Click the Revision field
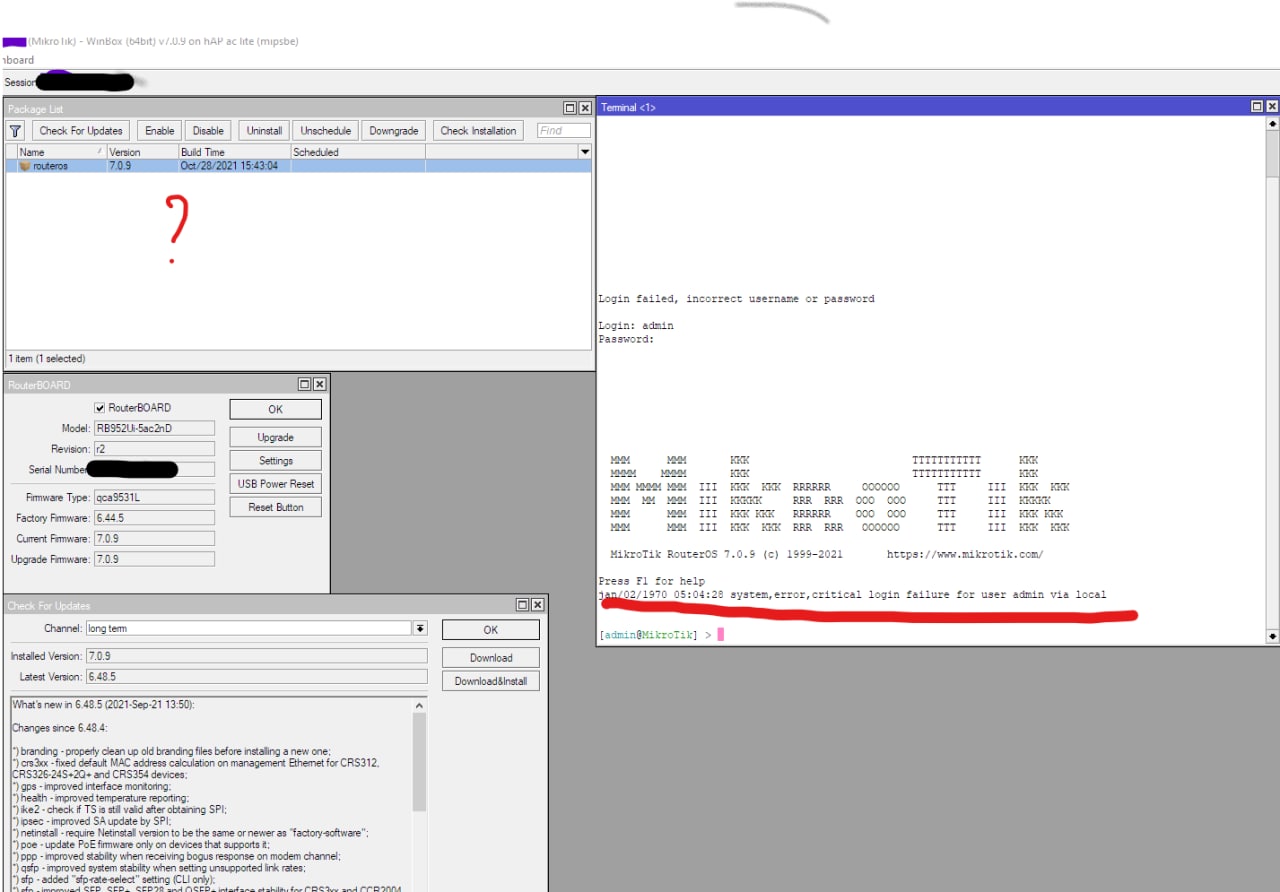The width and height of the screenshot is (1280, 892). click(154, 449)
